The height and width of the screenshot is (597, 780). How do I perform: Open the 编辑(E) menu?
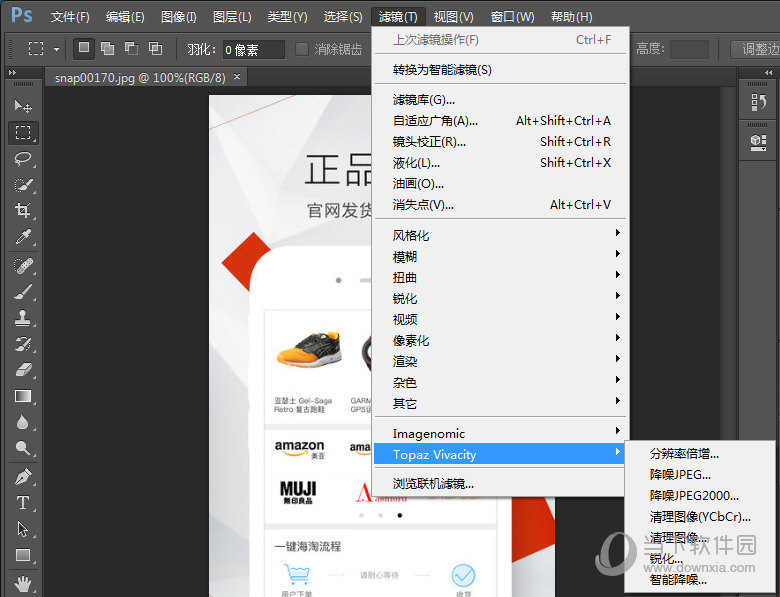125,17
